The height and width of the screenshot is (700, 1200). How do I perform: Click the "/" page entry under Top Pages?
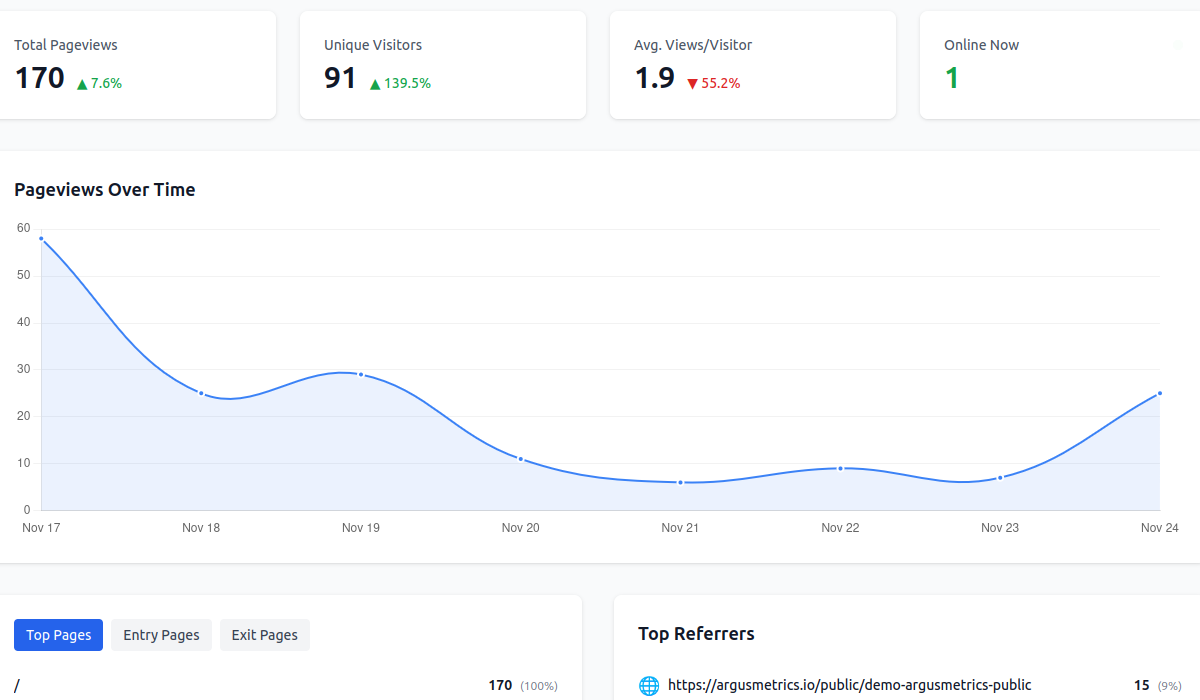18,685
